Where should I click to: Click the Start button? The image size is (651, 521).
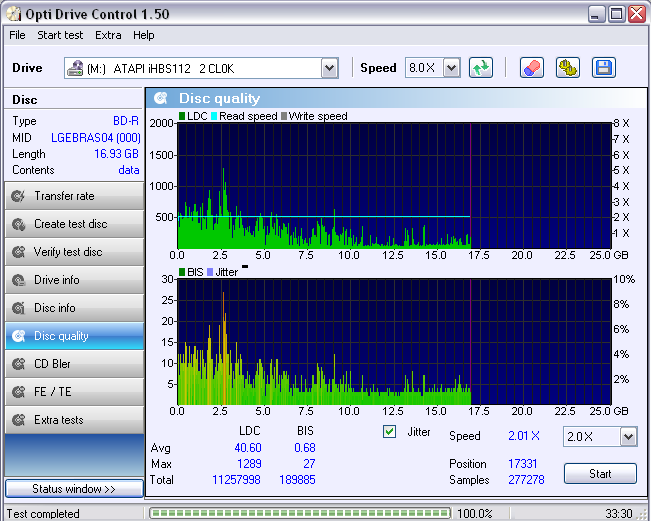tap(600, 474)
